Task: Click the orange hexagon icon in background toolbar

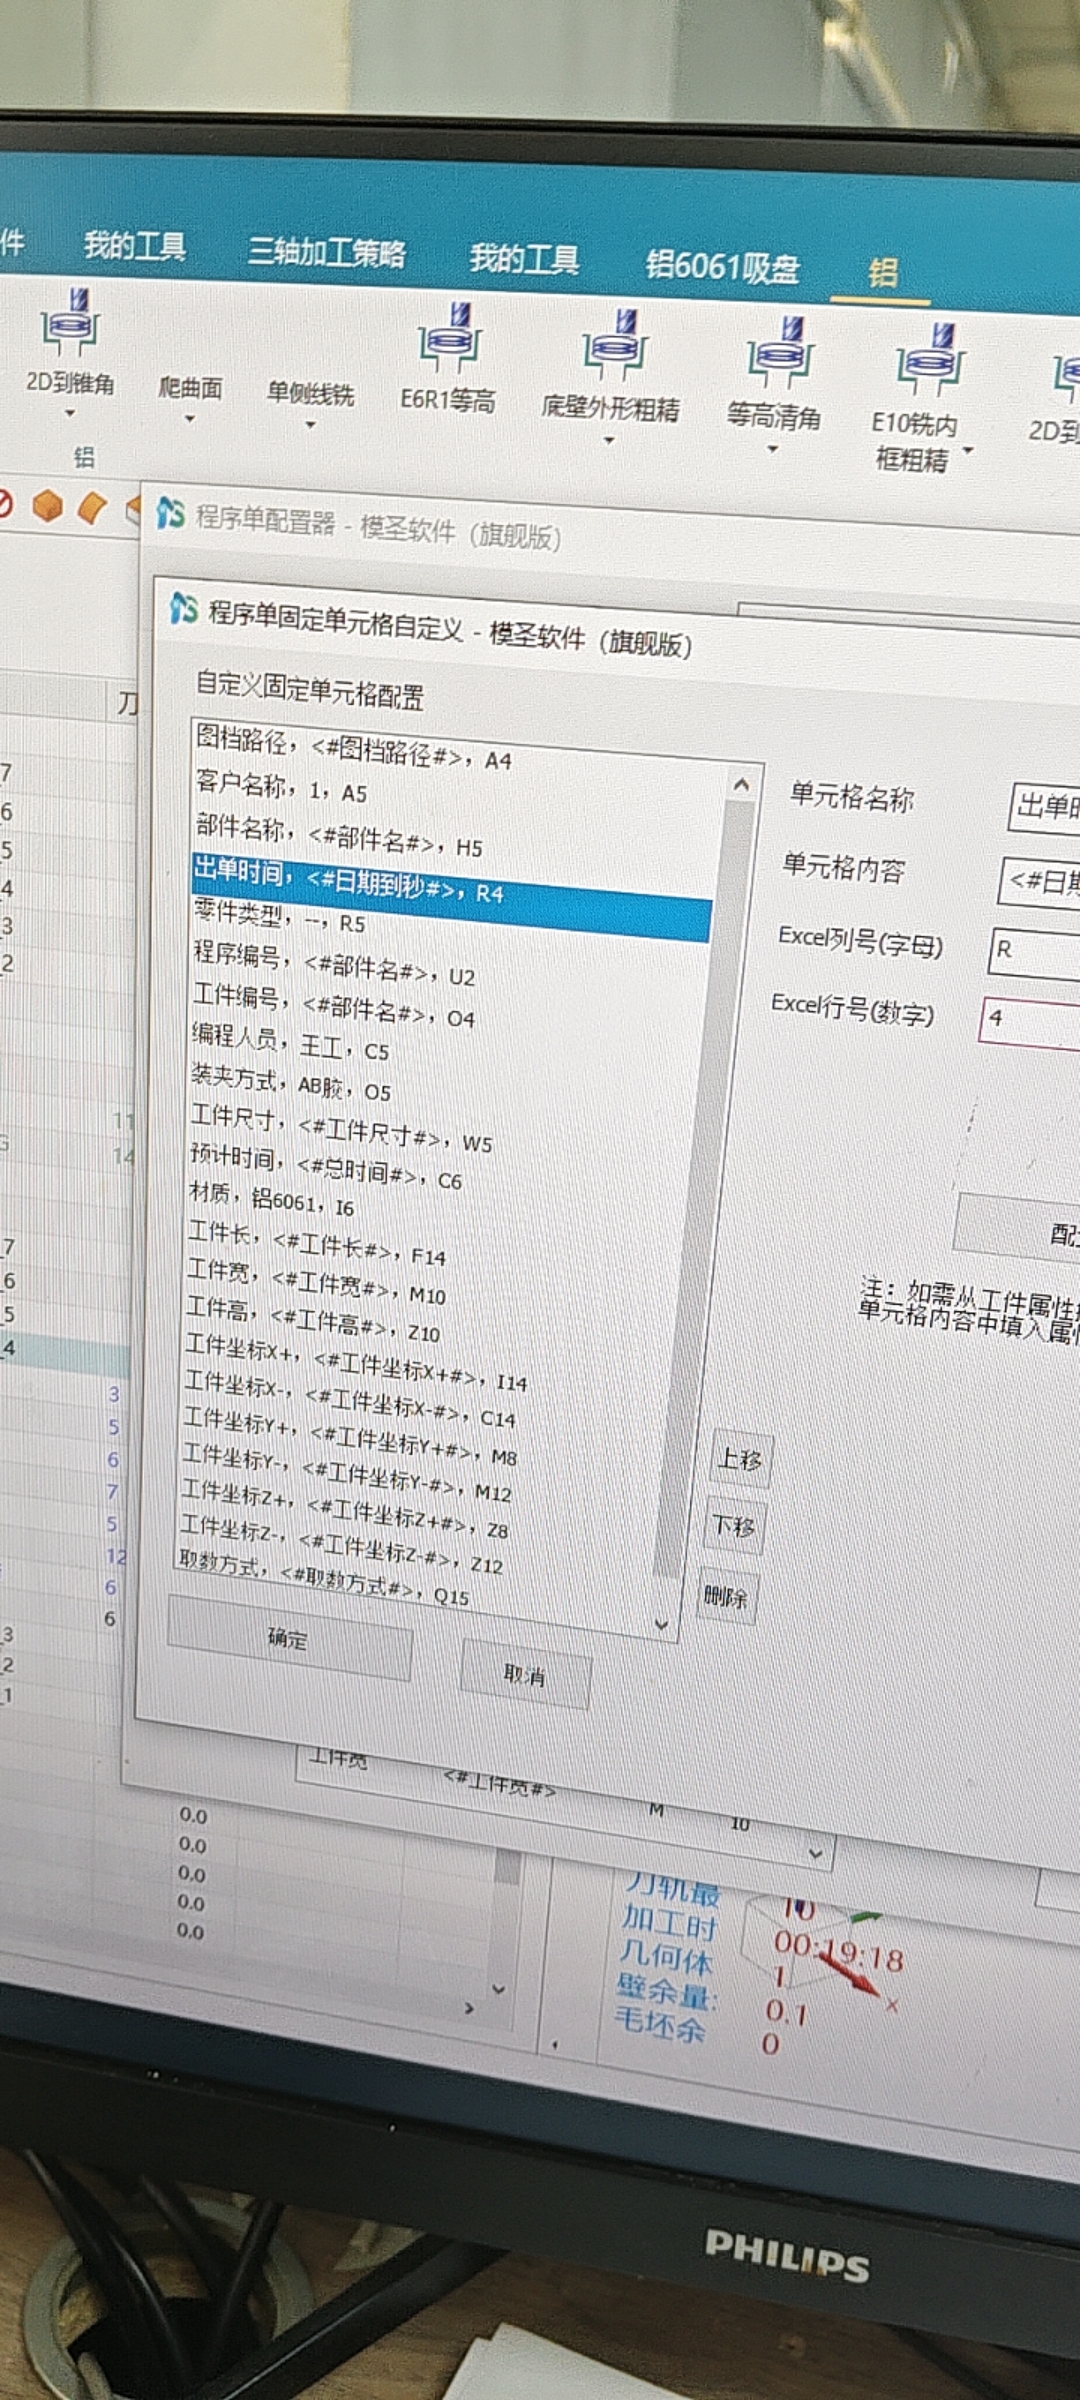Action: click(48, 506)
